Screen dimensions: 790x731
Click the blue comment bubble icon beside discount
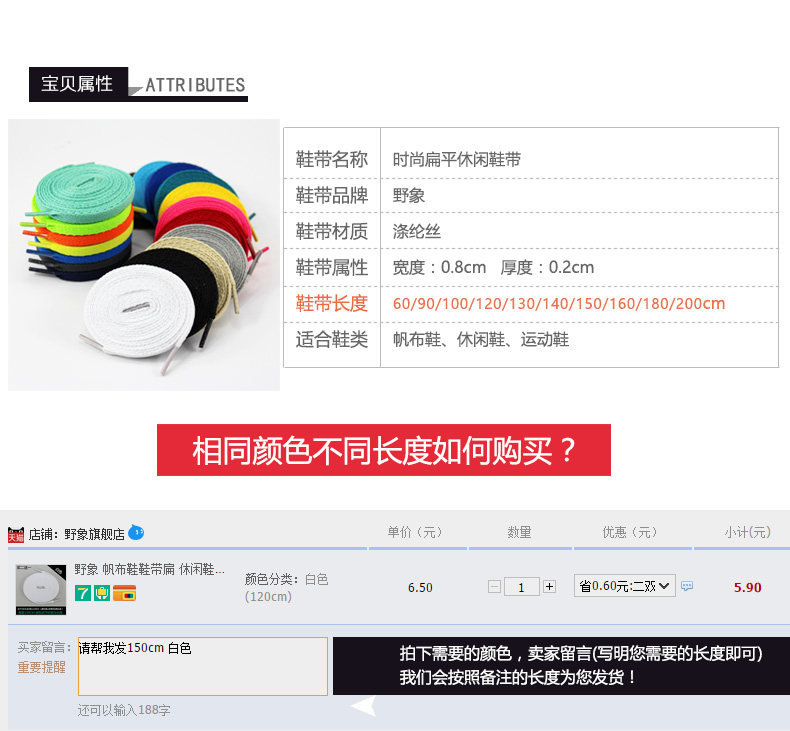[687, 586]
